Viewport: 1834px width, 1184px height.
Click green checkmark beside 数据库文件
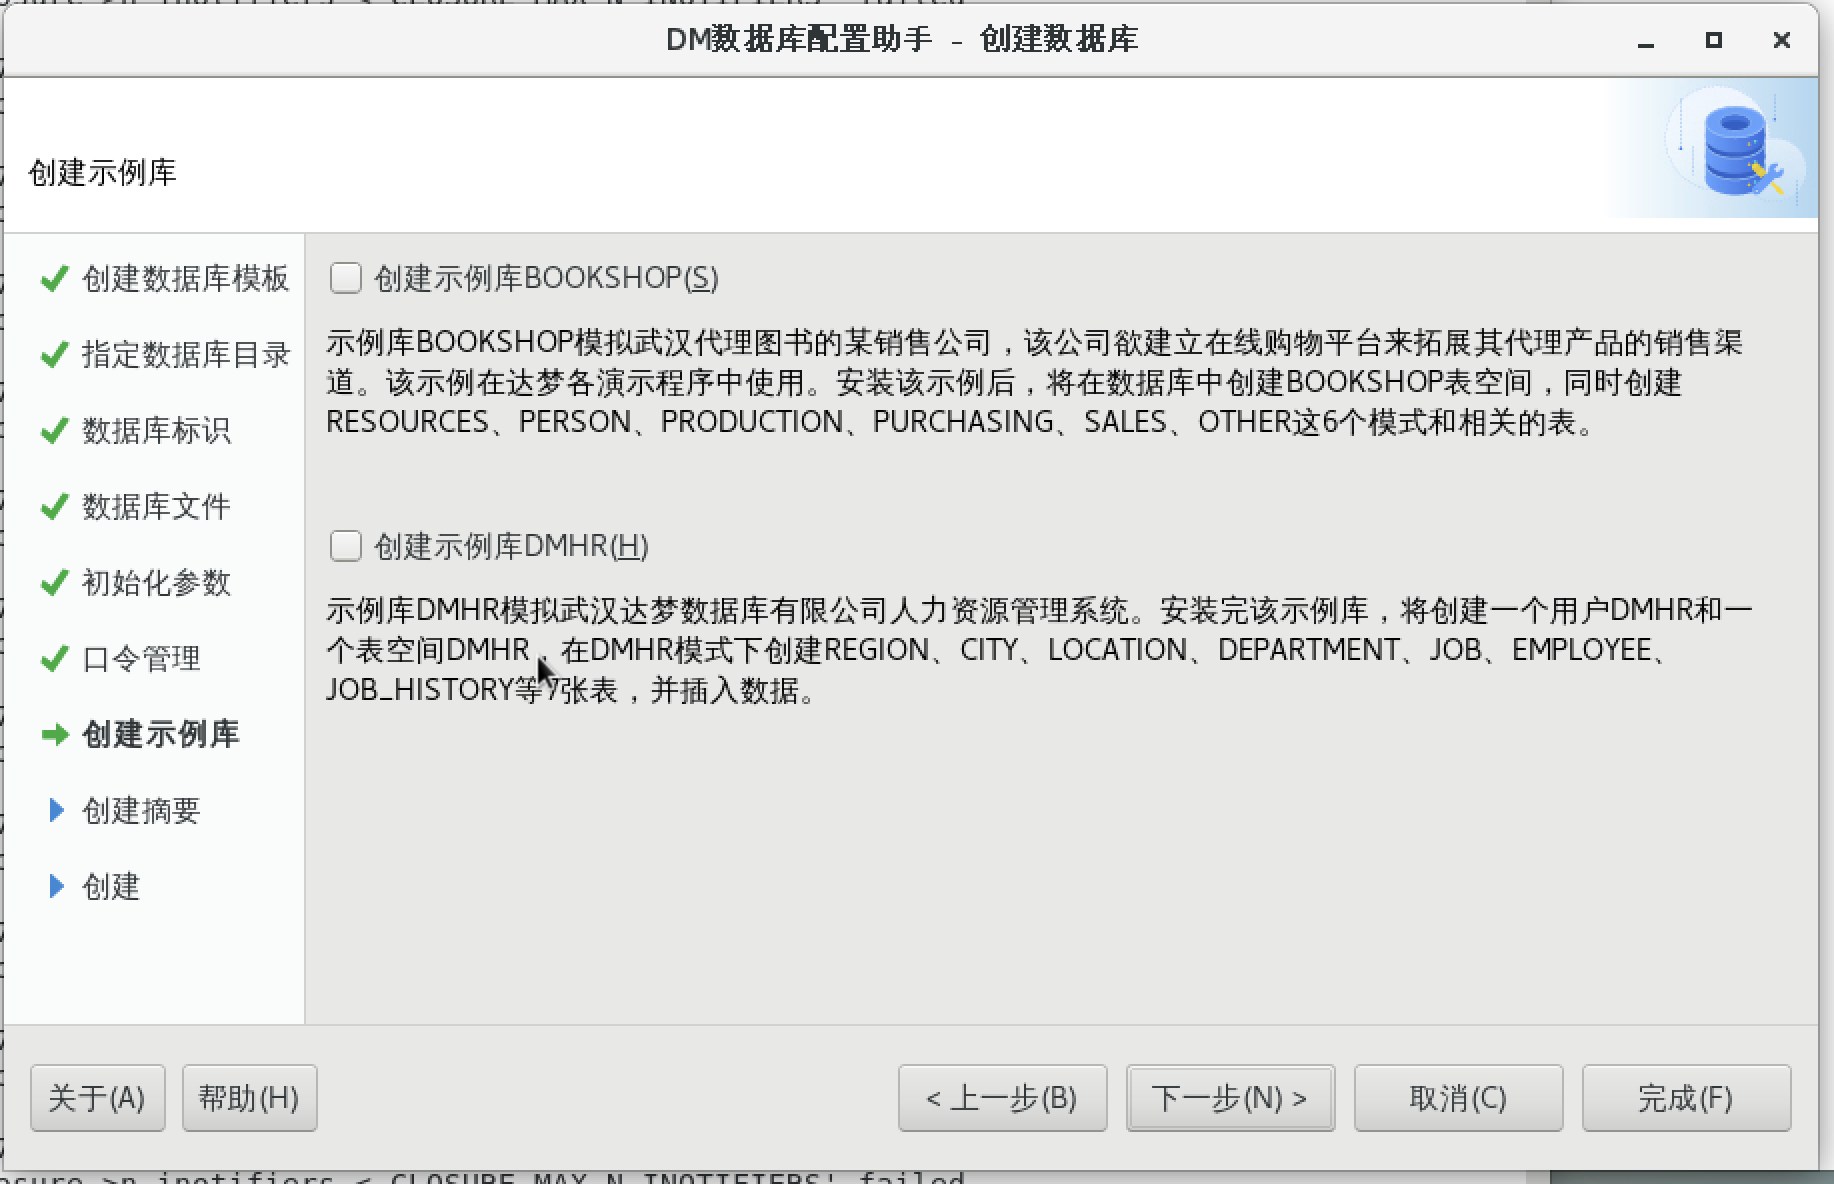click(x=54, y=506)
